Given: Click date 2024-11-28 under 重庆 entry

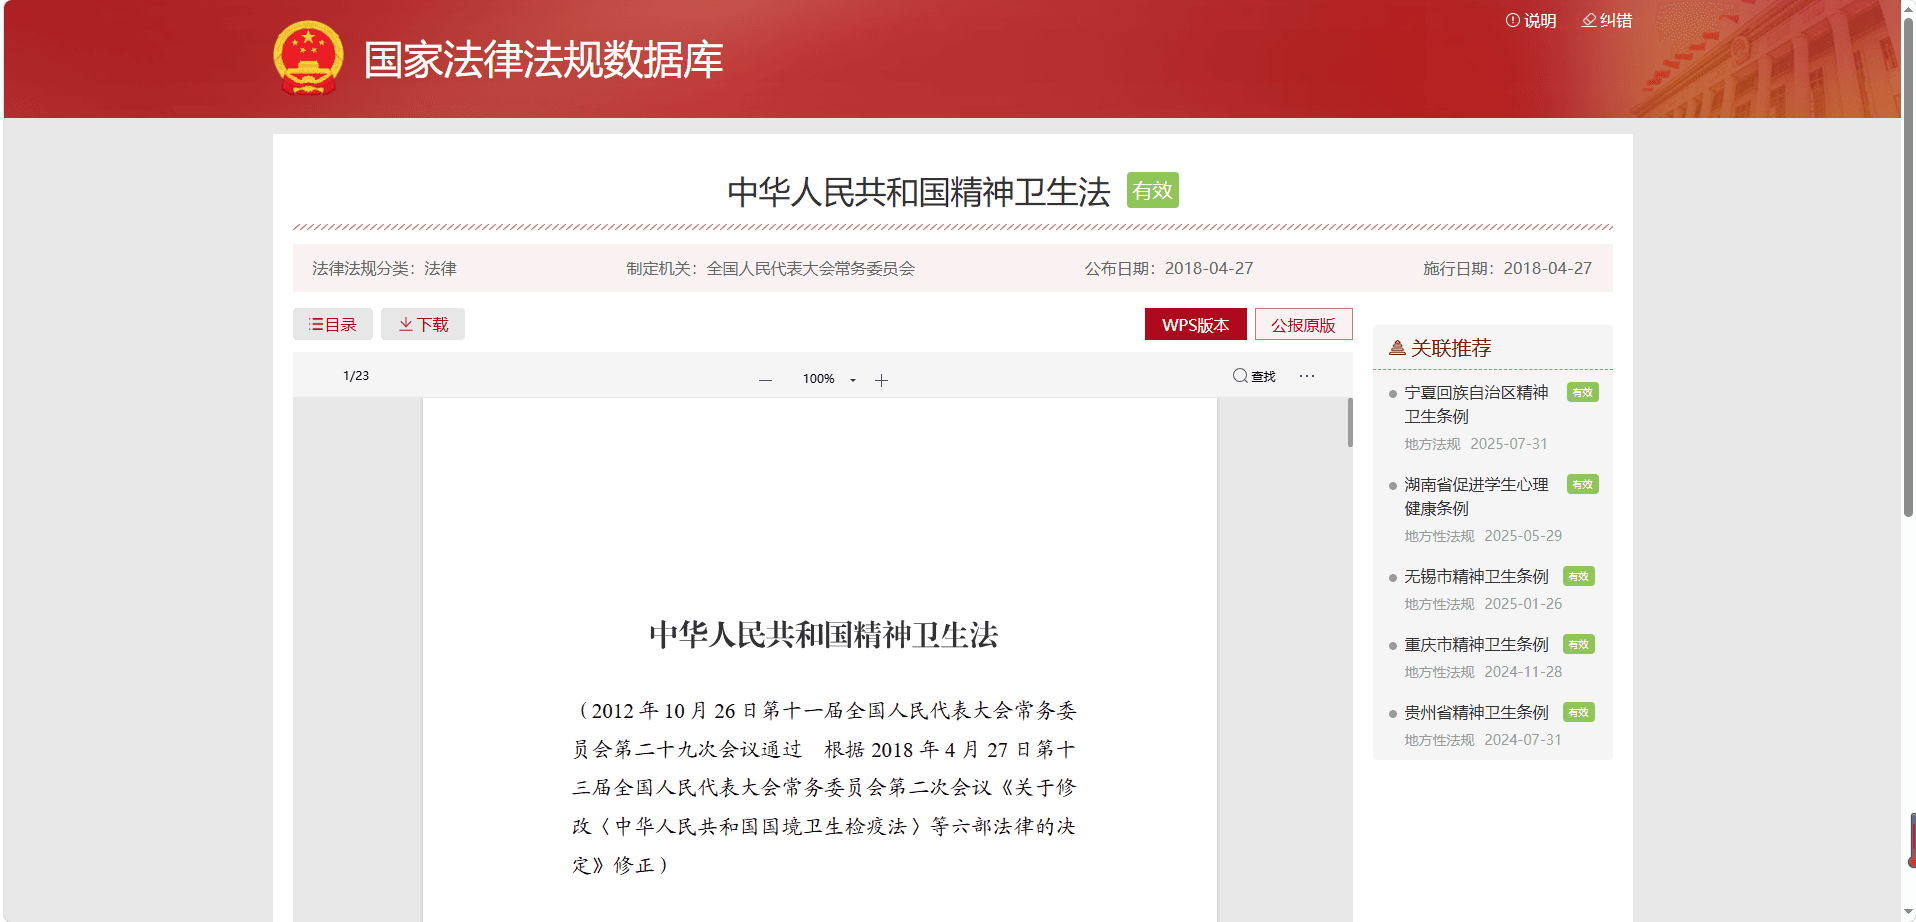Looking at the screenshot, I should pos(1523,672).
